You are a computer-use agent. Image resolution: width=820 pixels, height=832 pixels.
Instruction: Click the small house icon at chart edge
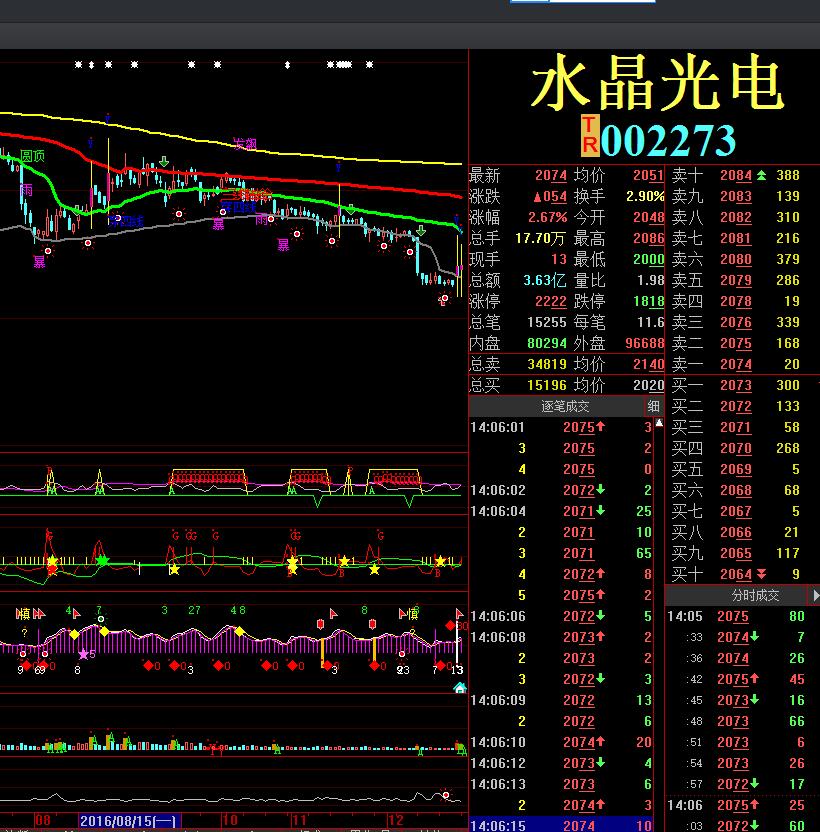coord(460,688)
